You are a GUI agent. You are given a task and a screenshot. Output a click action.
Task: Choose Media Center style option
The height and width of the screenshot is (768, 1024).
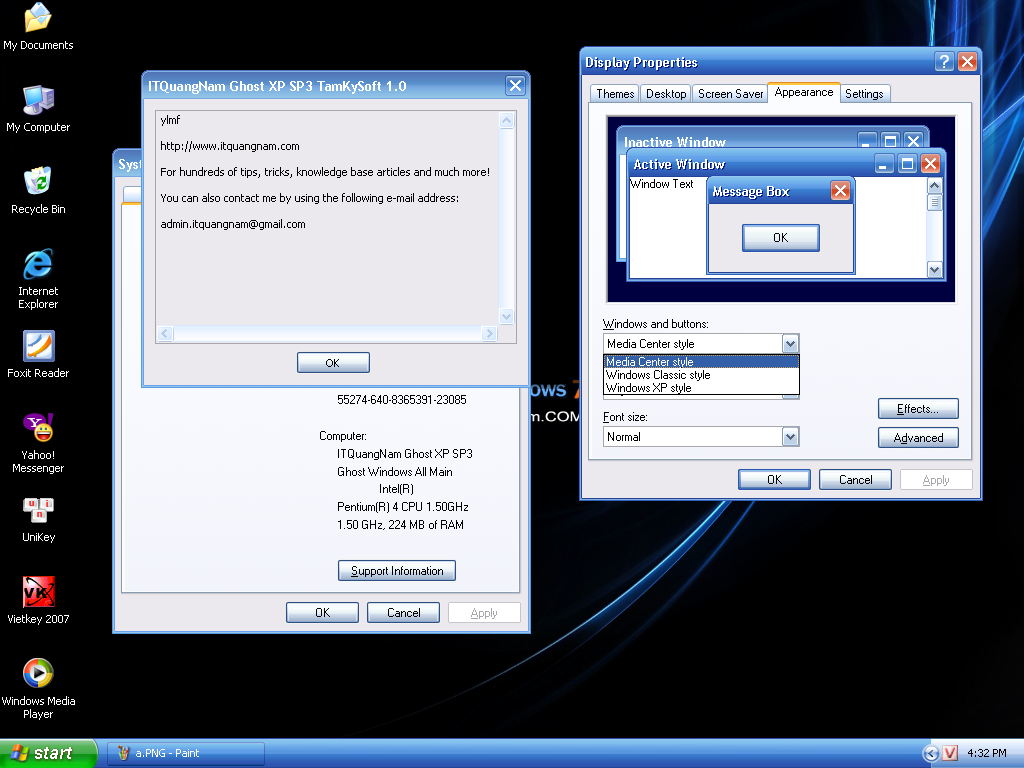point(701,362)
